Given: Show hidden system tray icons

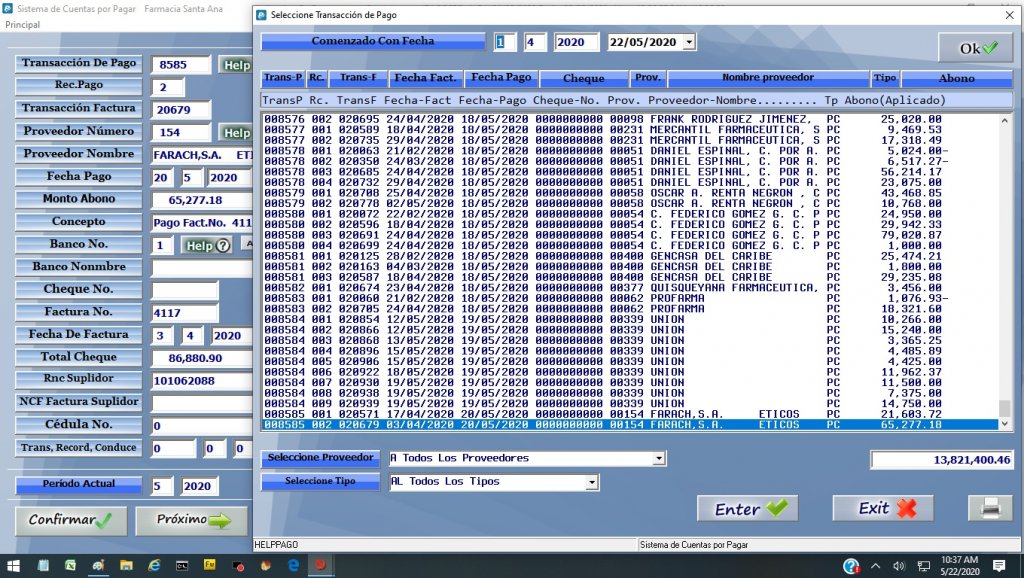Looking at the screenshot, I should pyautogui.click(x=876, y=565).
